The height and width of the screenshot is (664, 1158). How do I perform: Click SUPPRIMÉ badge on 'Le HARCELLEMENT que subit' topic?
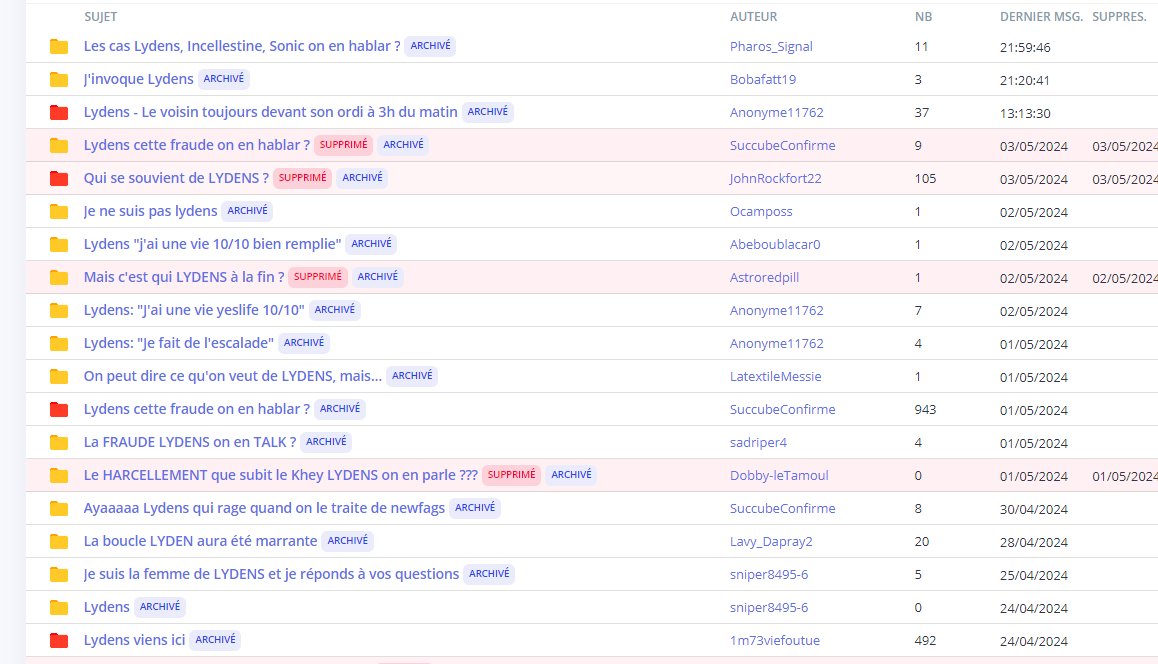[511, 475]
